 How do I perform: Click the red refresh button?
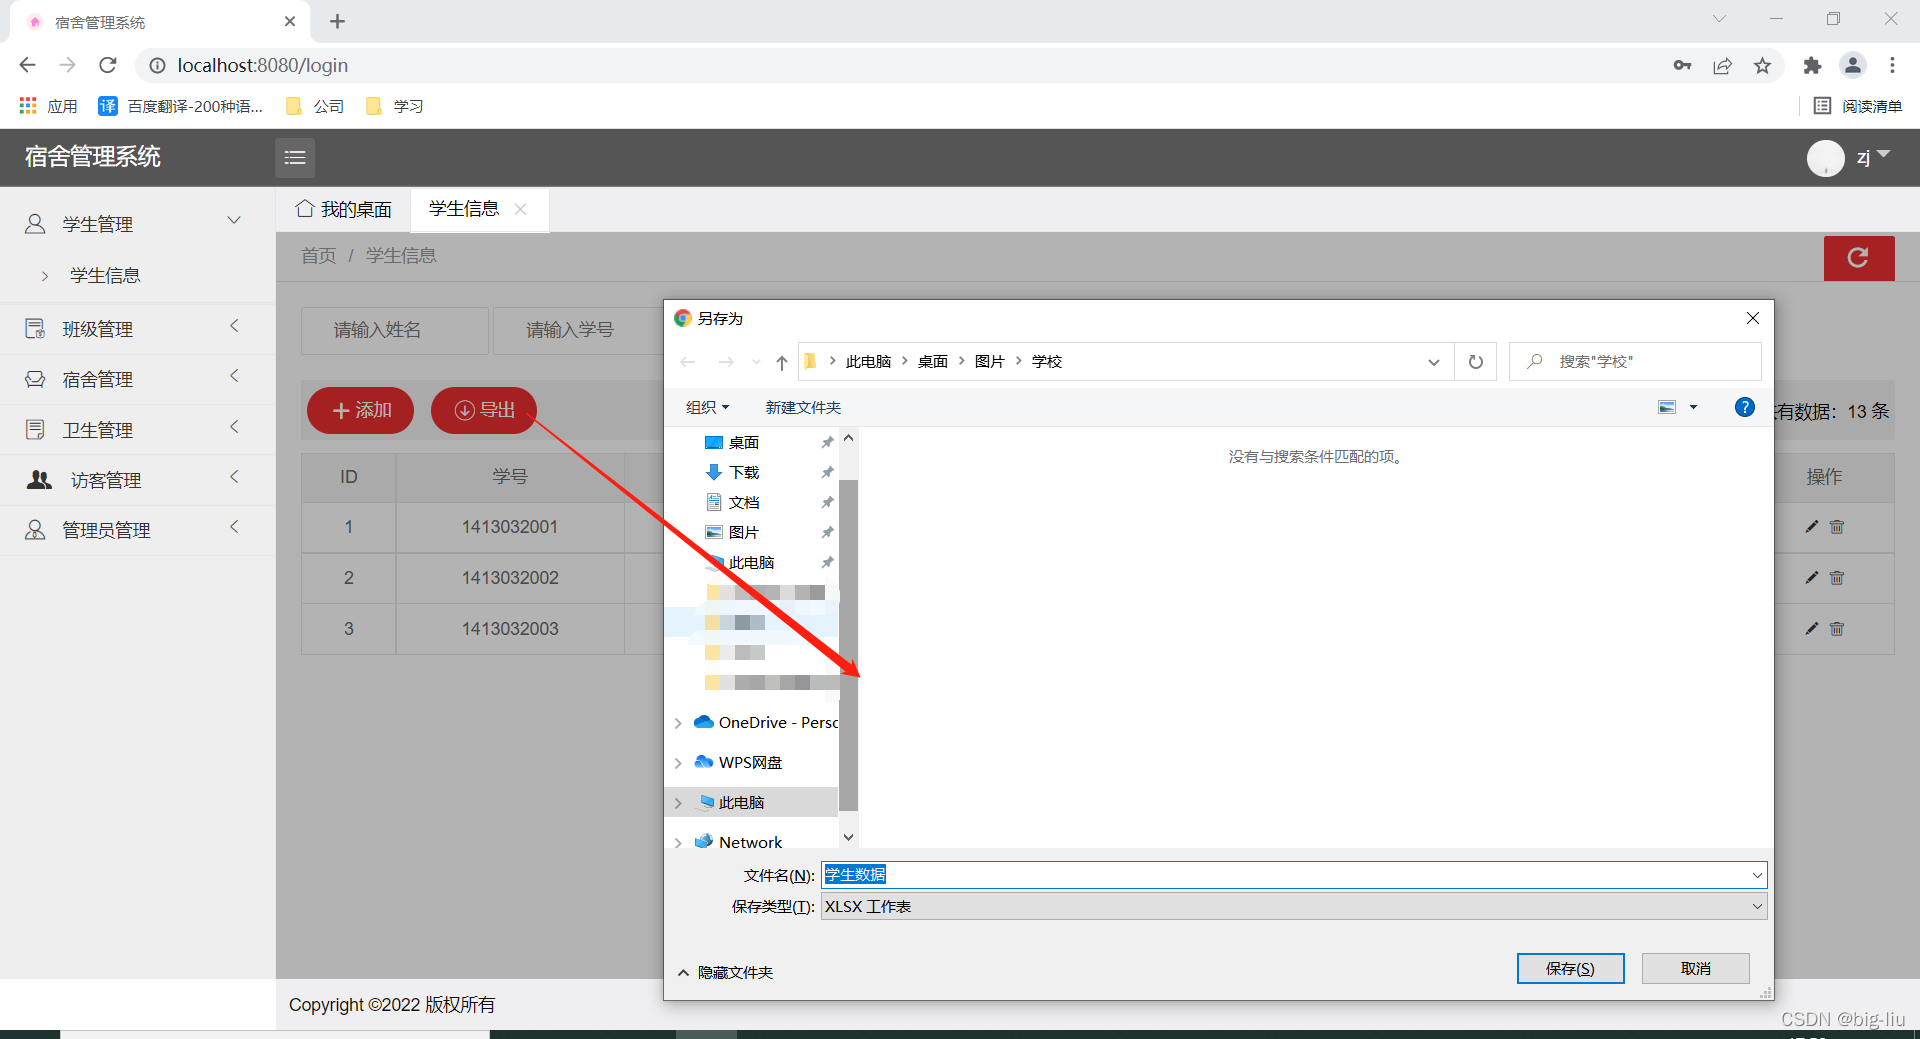coord(1858,258)
